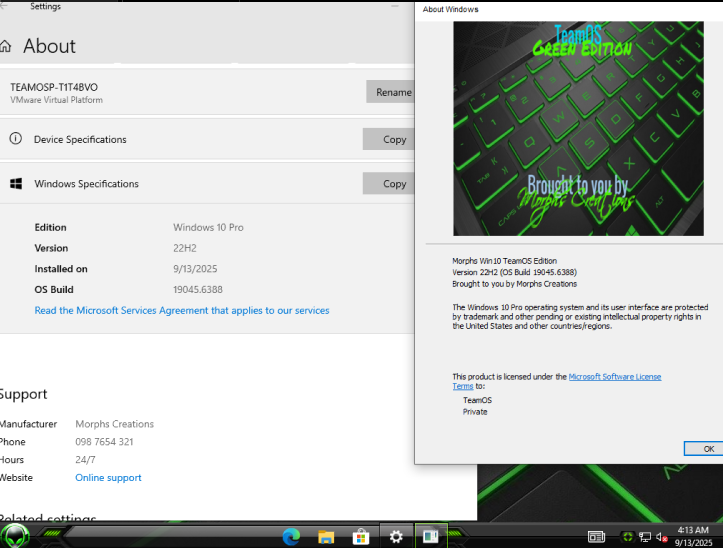Click the taskbar clock showing 4:13 AM

click(693, 536)
